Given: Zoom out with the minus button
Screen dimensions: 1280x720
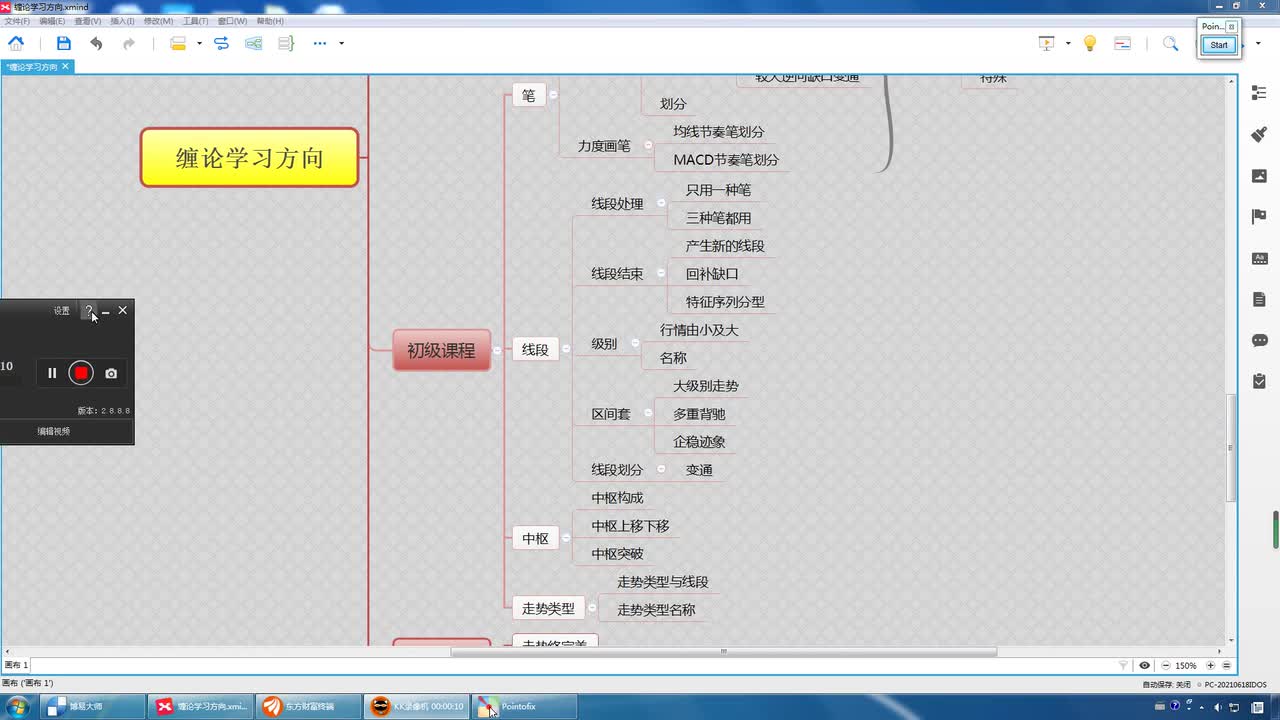Looking at the screenshot, I should click(x=1166, y=665).
